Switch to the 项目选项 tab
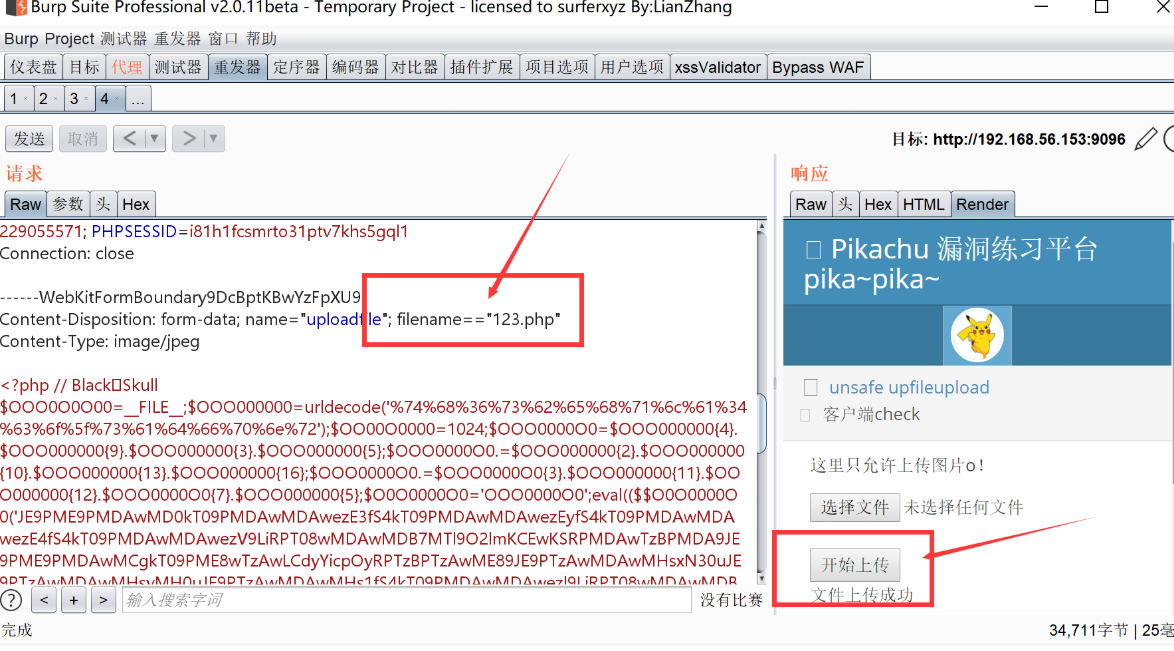The width and height of the screenshot is (1174, 651). pyautogui.click(x=557, y=67)
